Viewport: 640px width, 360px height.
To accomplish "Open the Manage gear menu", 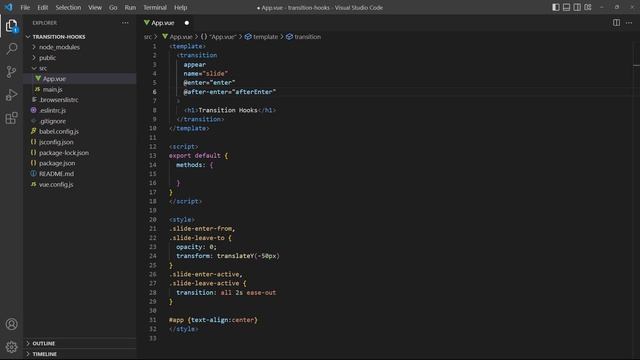I will point(11,347).
